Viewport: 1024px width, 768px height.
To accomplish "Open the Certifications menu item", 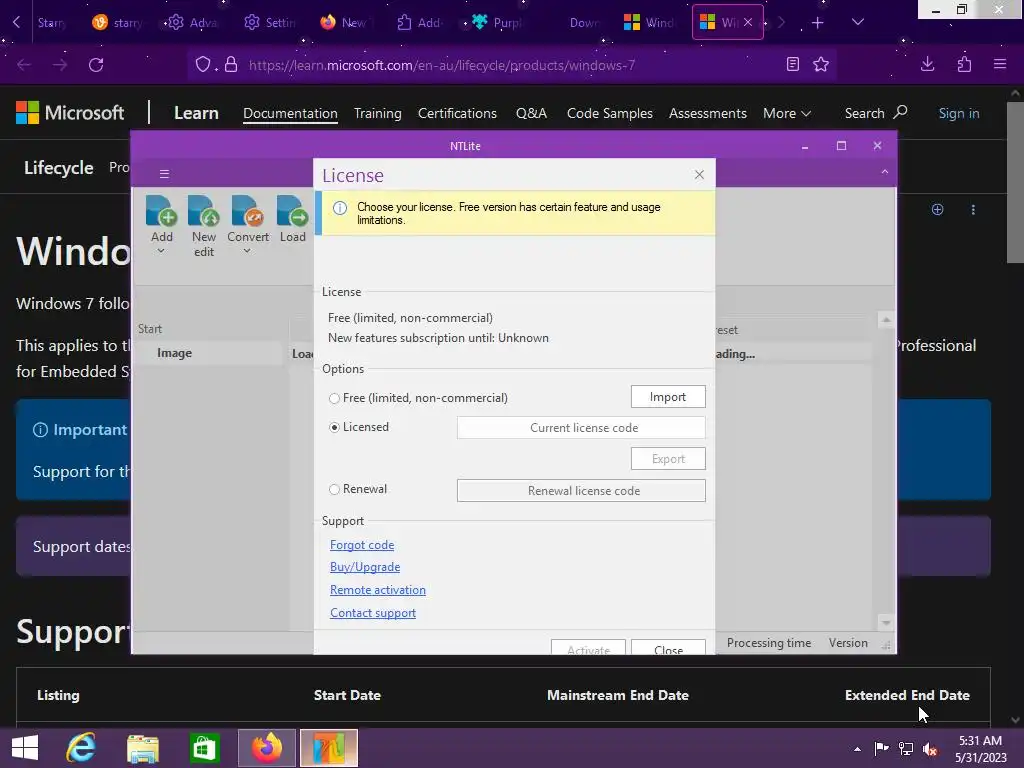I will (457, 114).
